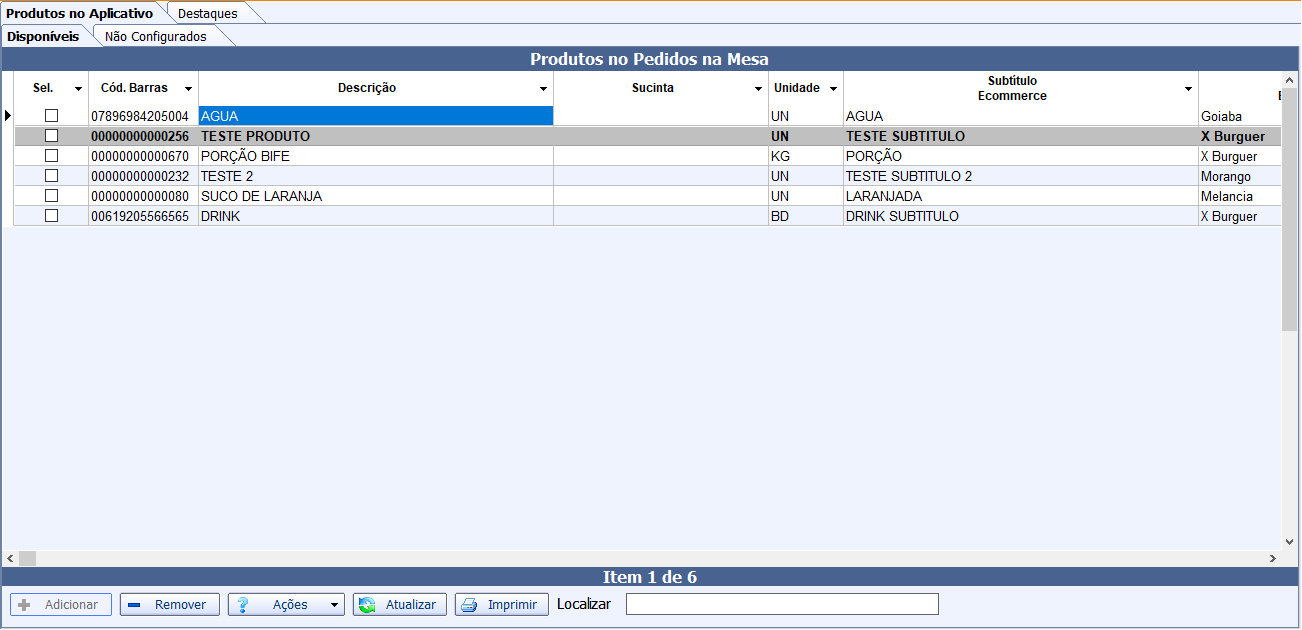Check the box for AGUA product

coord(51,116)
